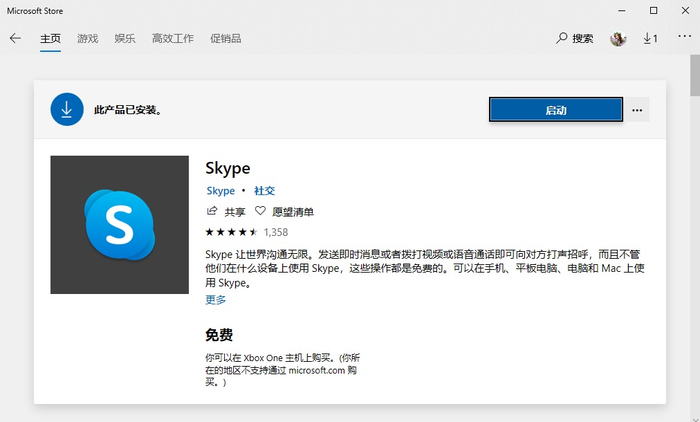Switch to the 主页 tab
The height and width of the screenshot is (422, 700).
[50, 39]
